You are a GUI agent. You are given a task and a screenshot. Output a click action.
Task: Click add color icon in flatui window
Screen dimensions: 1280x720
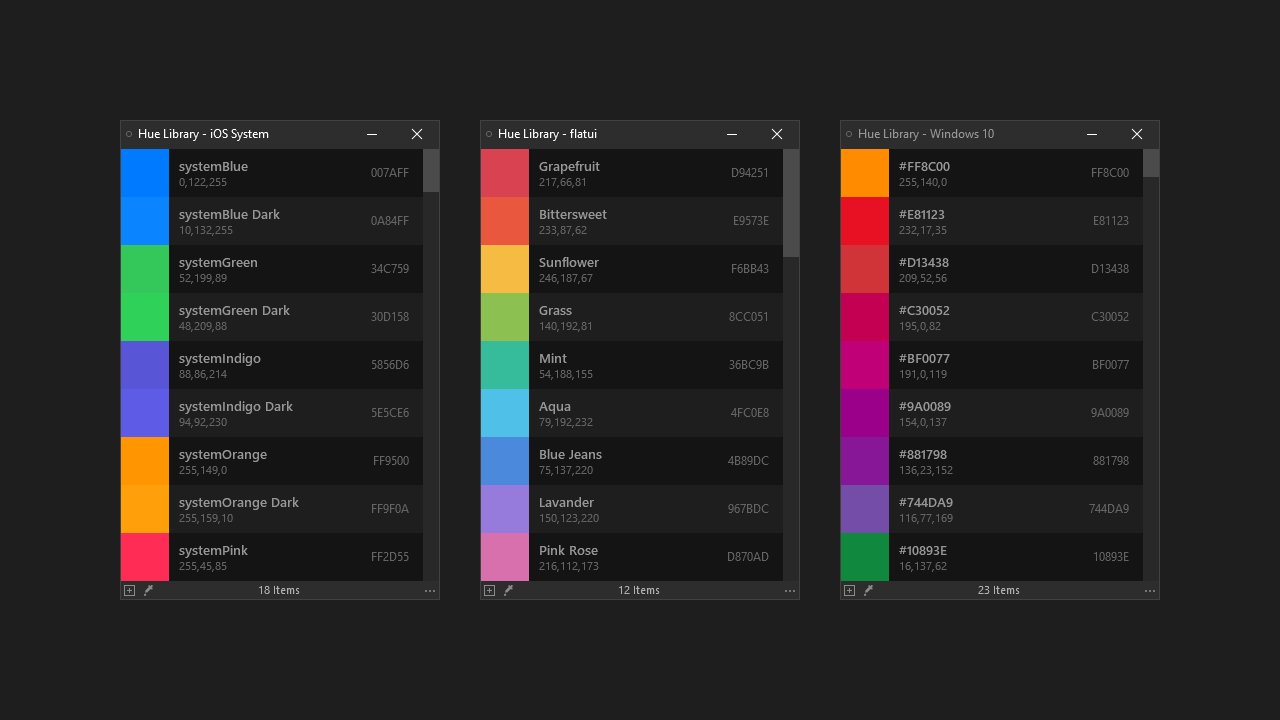pyautogui.click(x=489, y=591)
